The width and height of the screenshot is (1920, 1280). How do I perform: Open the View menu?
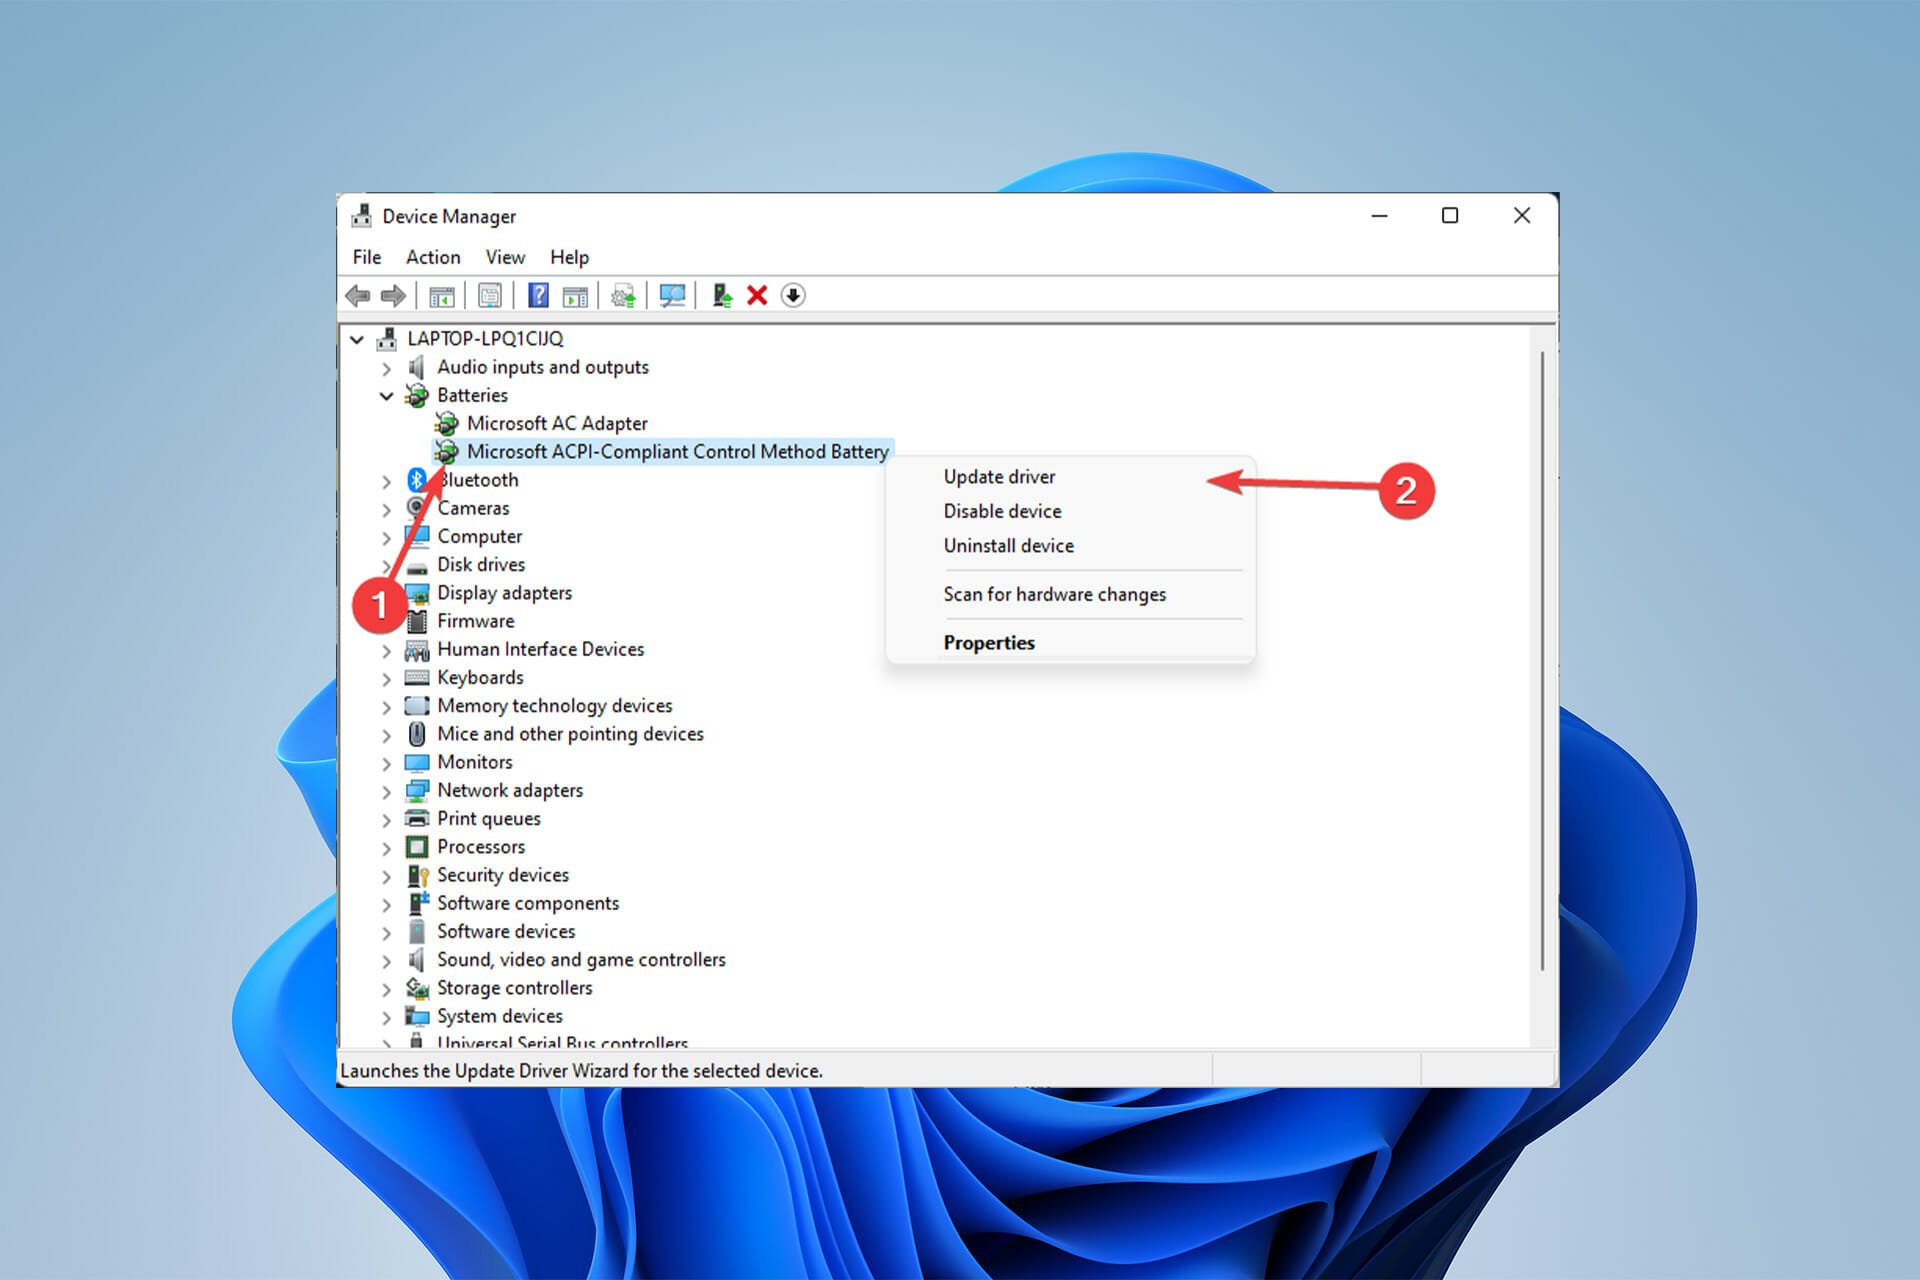click(x=505, y=257)
